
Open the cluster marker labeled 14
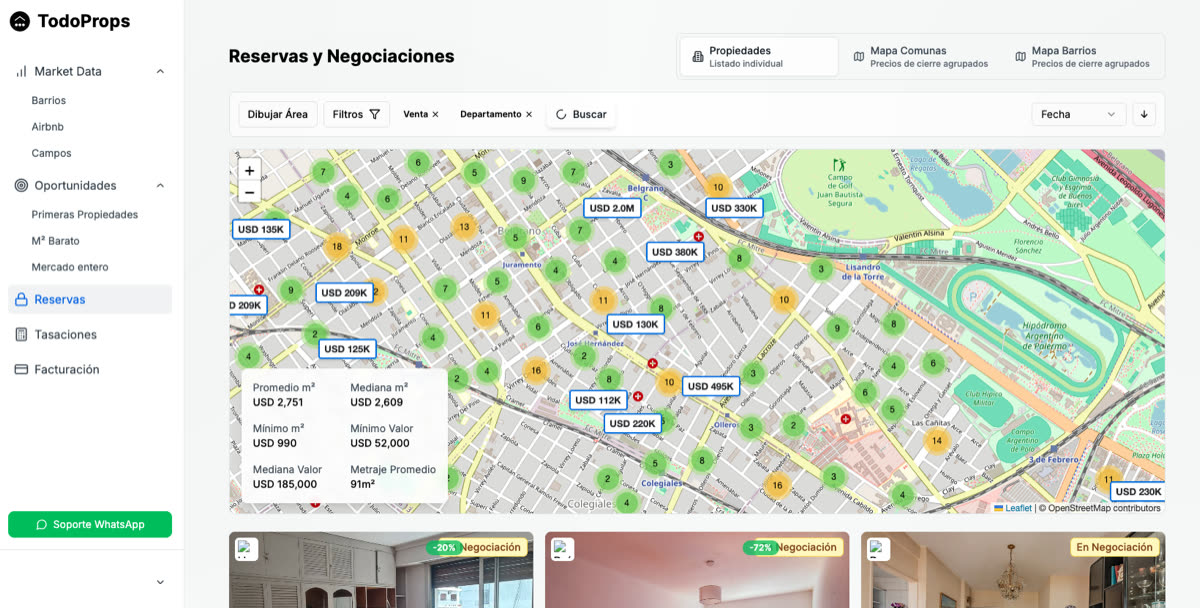[x=936, y=441]
